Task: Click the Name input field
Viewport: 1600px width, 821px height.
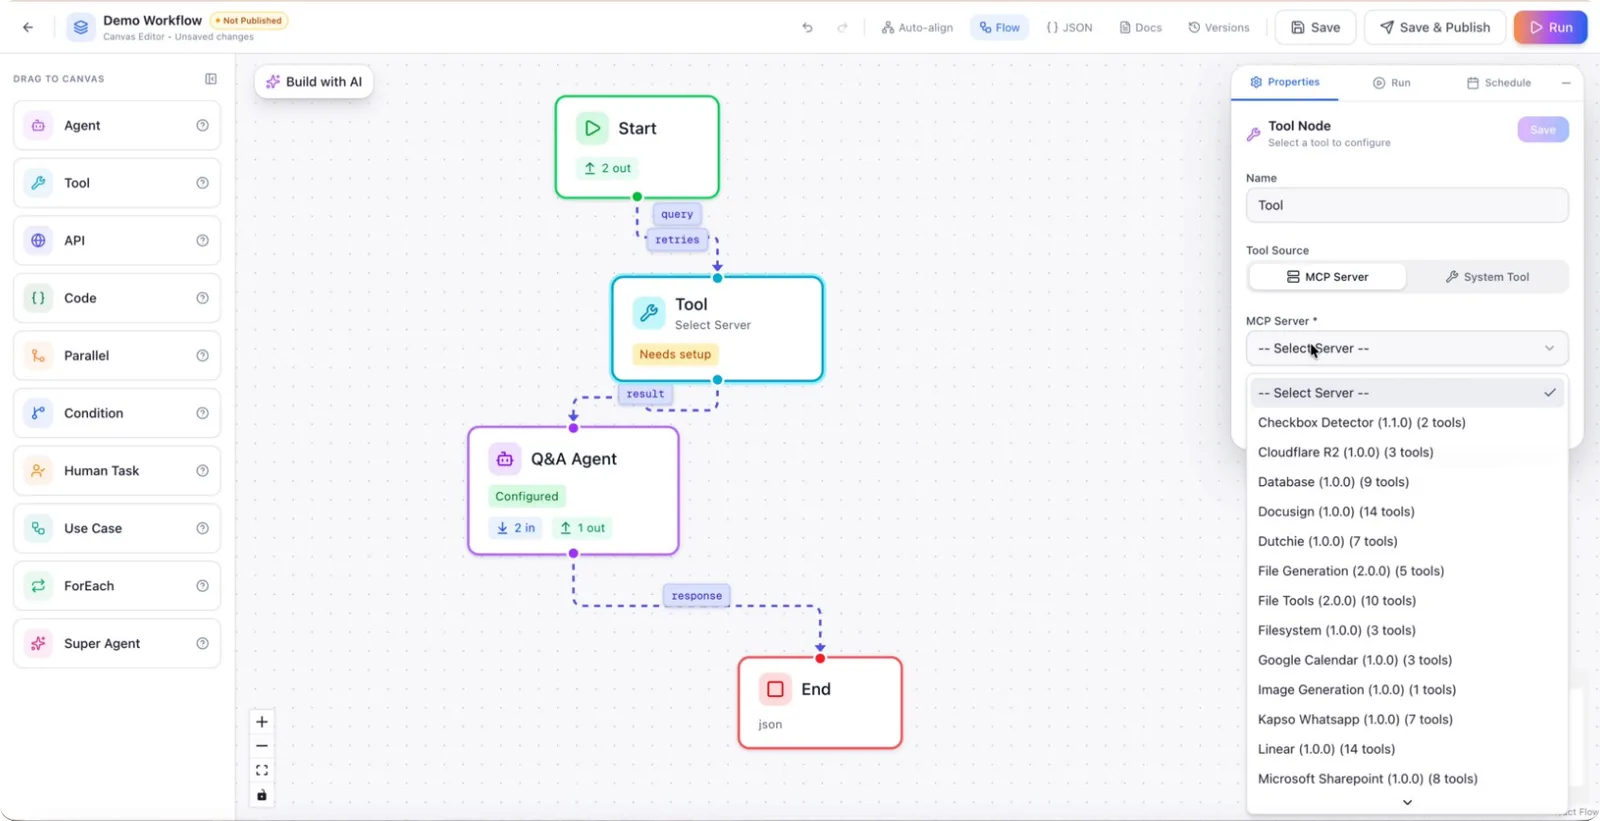Action: tap(1407, 206)
